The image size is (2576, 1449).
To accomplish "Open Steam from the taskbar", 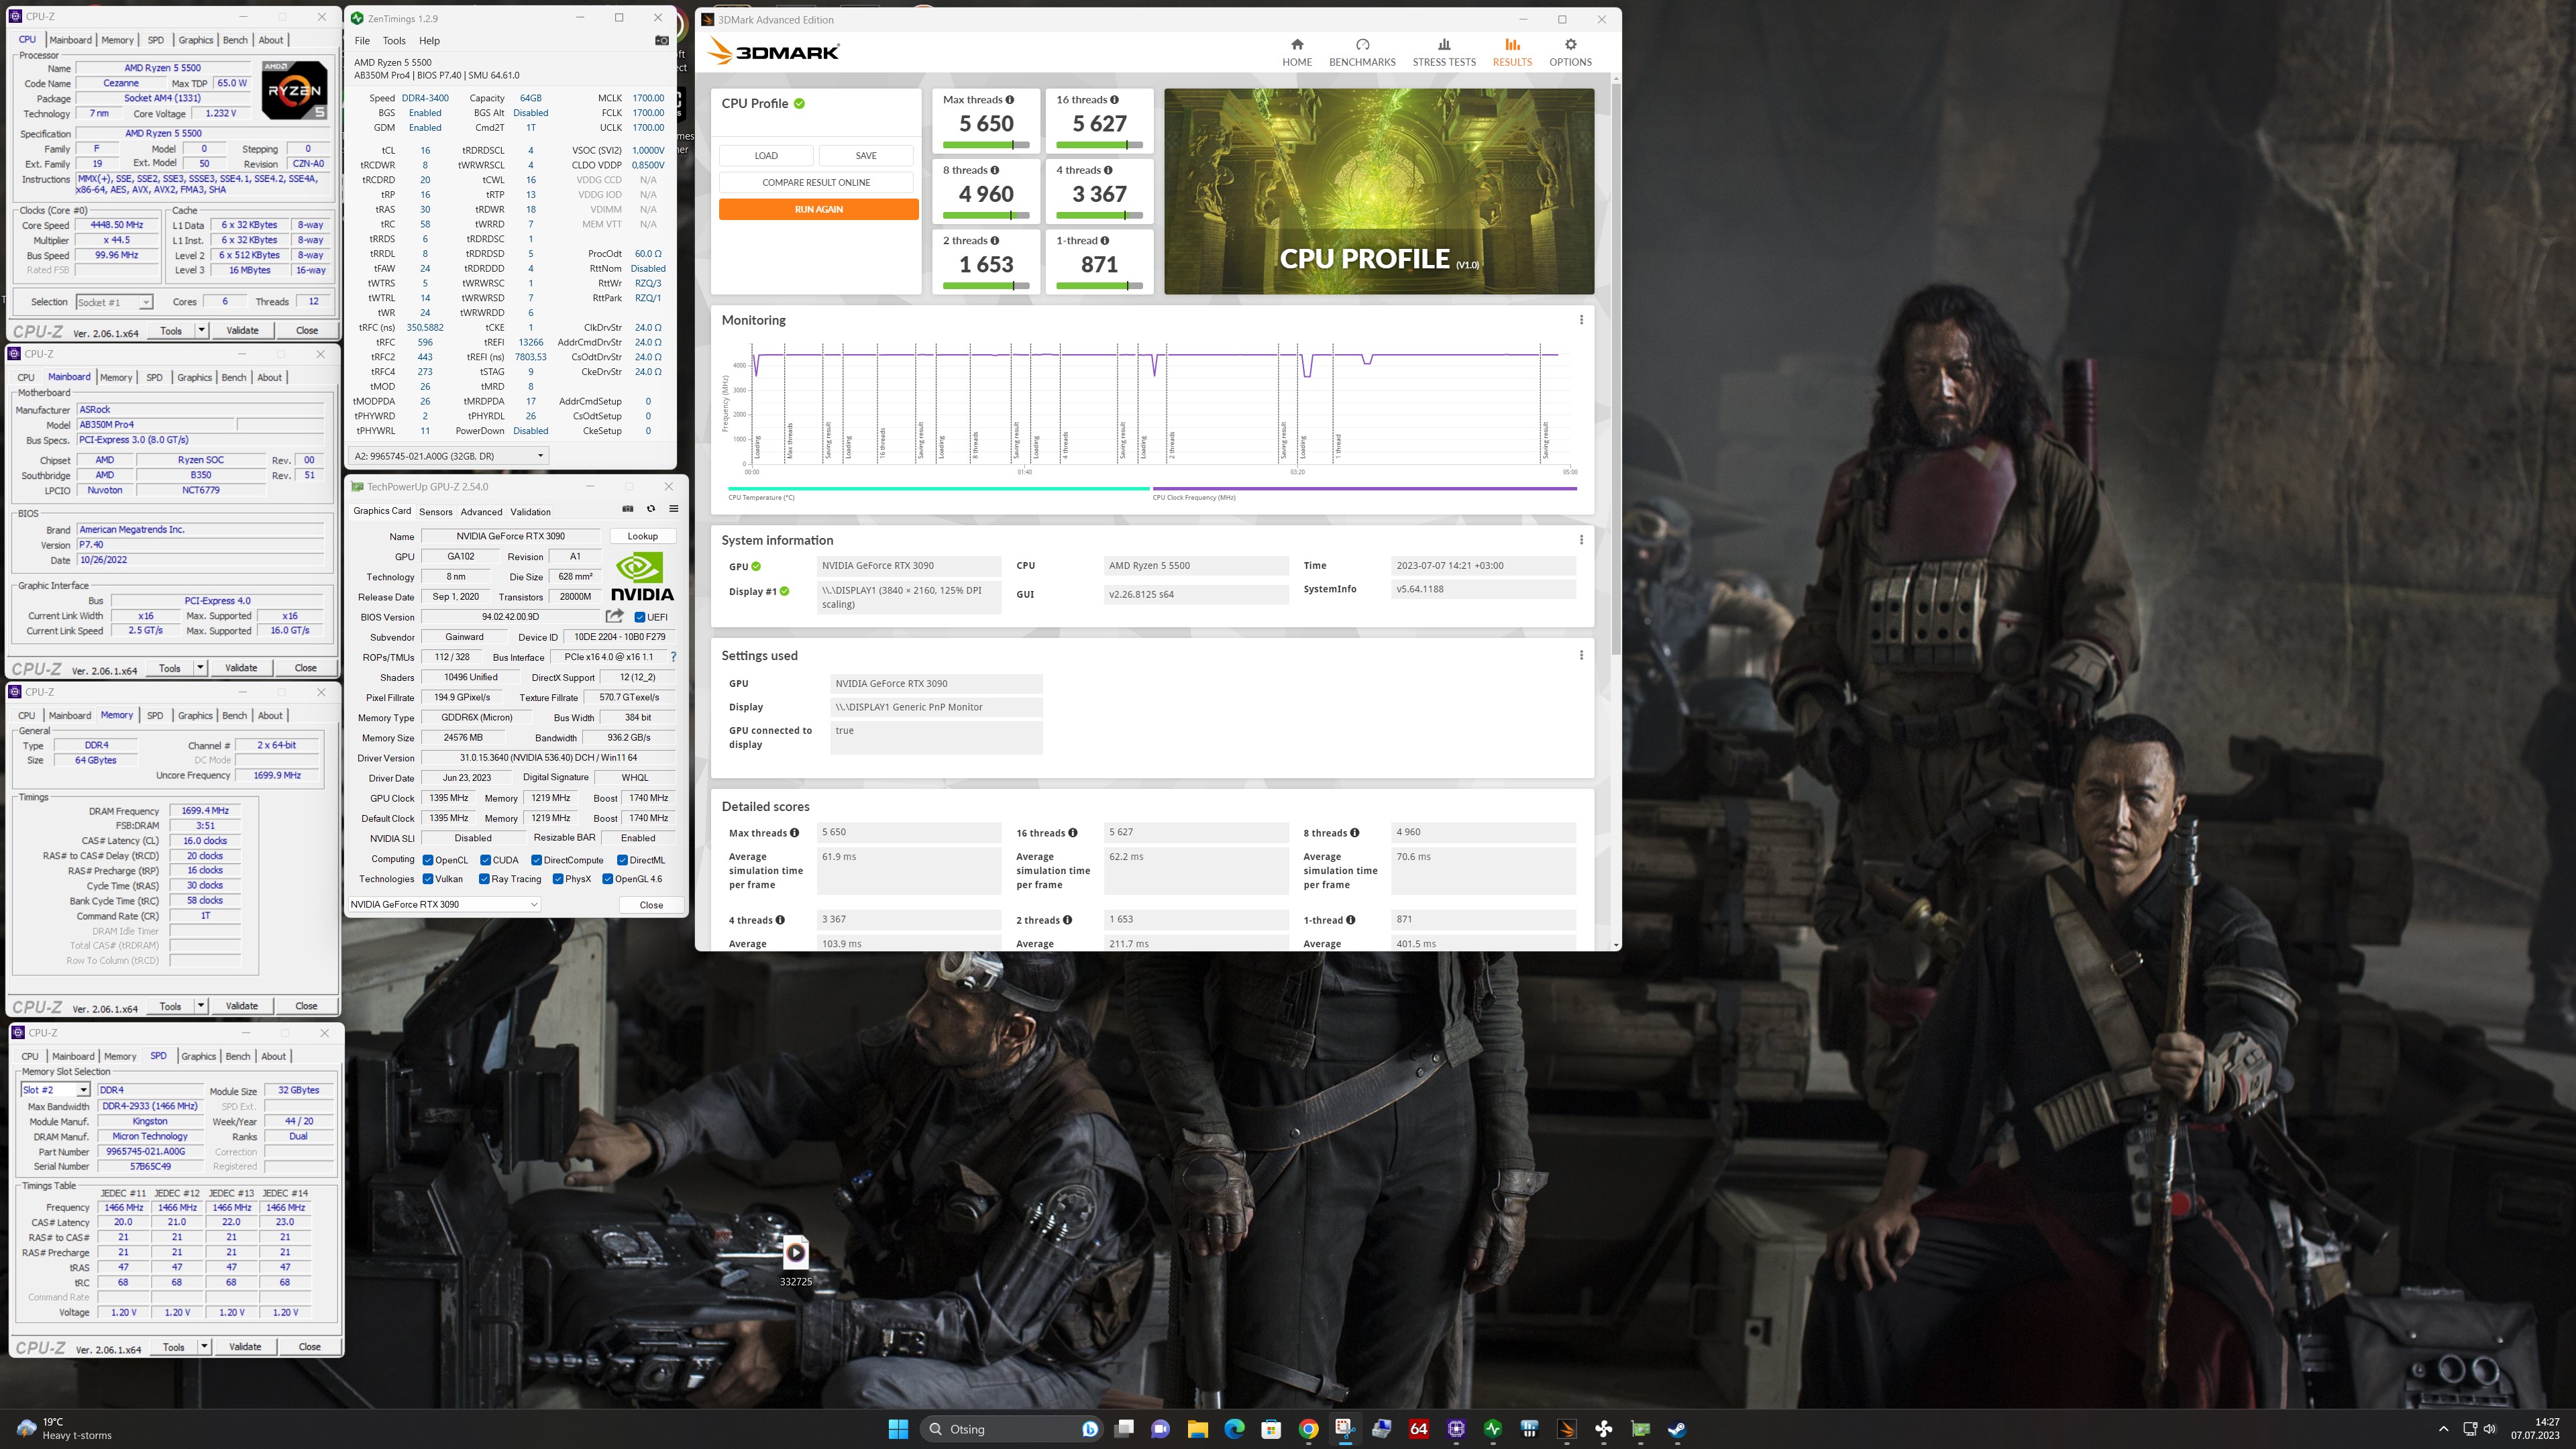I will 1677,1429.
